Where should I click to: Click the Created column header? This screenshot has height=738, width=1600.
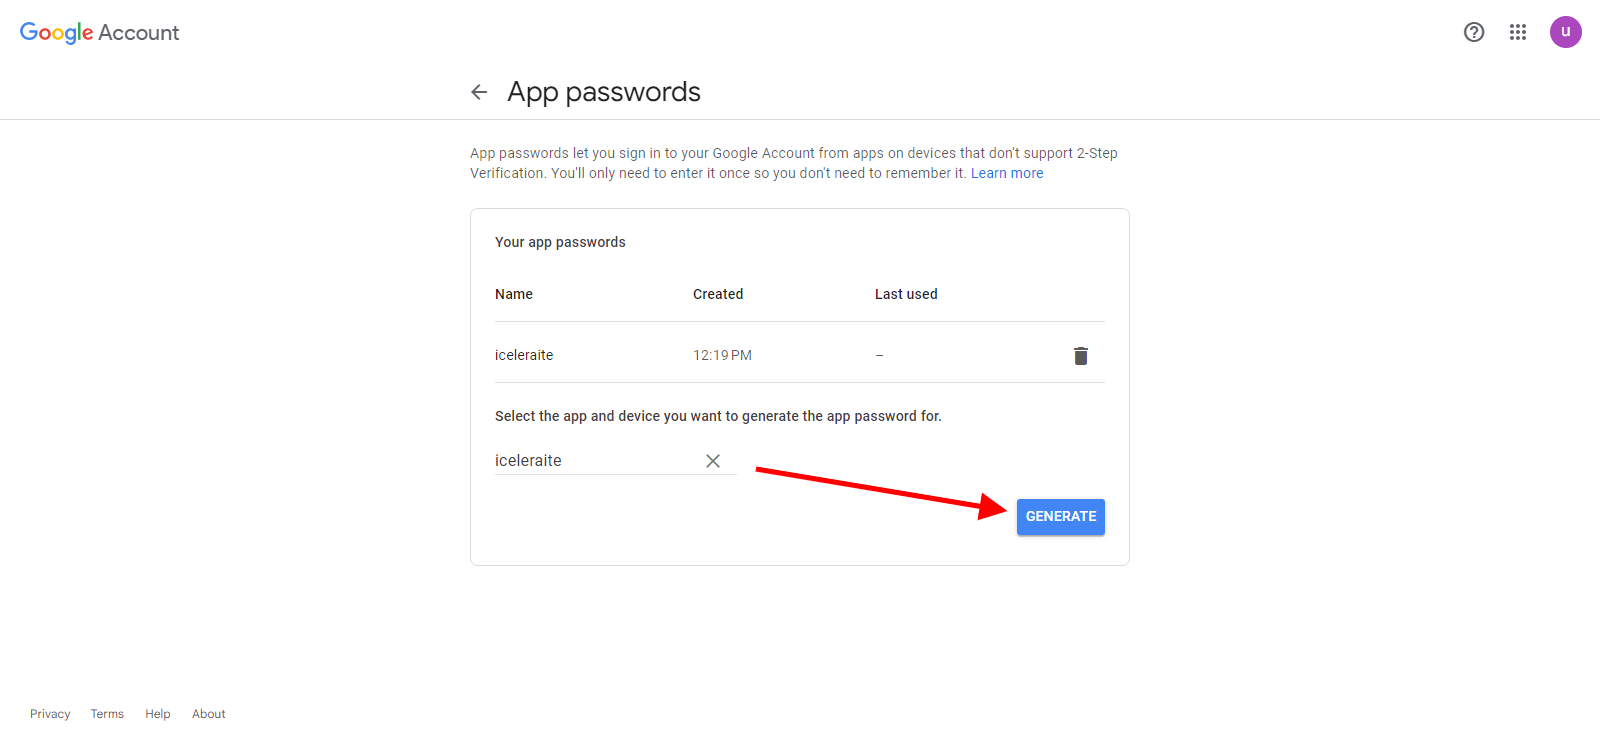tap(718, 294)
